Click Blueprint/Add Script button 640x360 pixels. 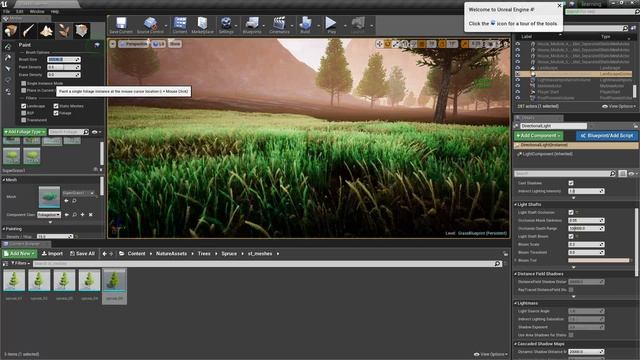pos(607,136)
